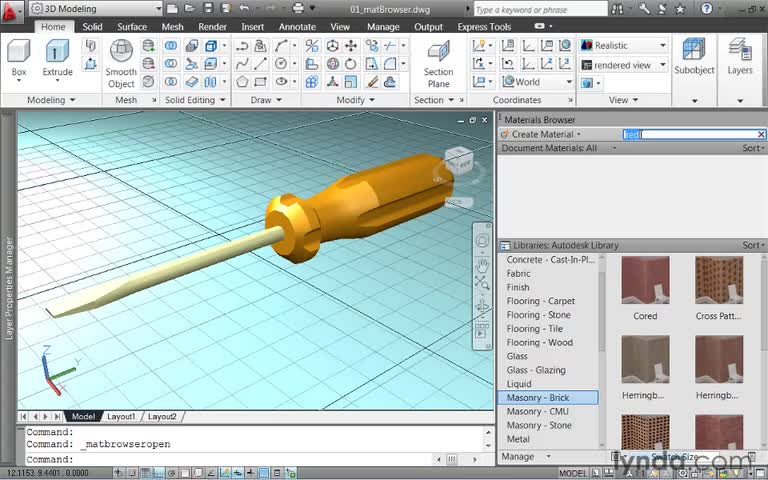
Task: Click the Polyline draw tool
Action: [242, 46]
